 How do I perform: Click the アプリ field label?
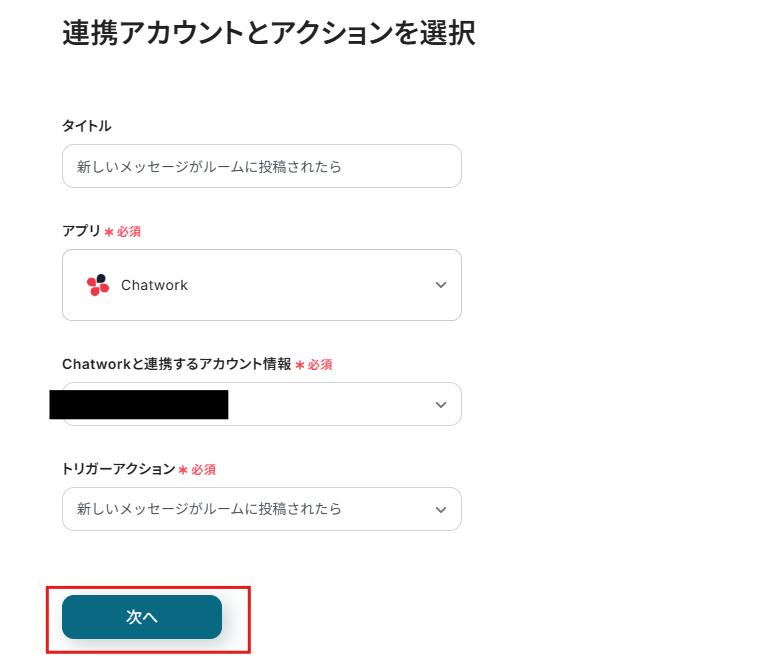[x=82, y=231]
